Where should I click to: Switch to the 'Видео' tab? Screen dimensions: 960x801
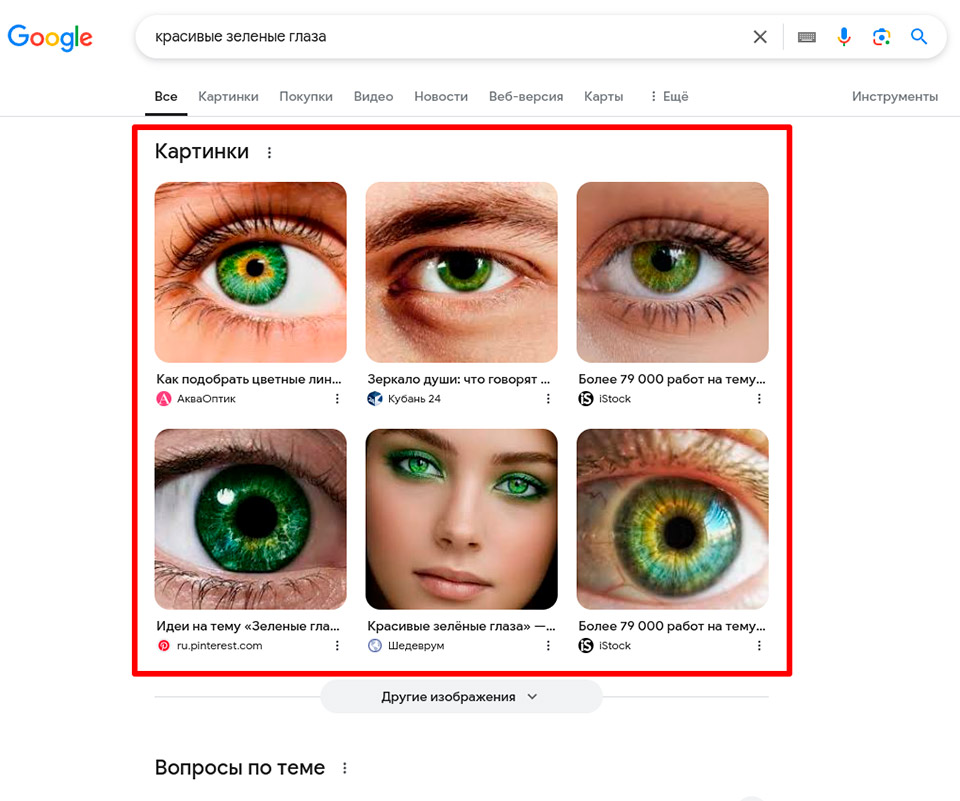tap(373, 96)
